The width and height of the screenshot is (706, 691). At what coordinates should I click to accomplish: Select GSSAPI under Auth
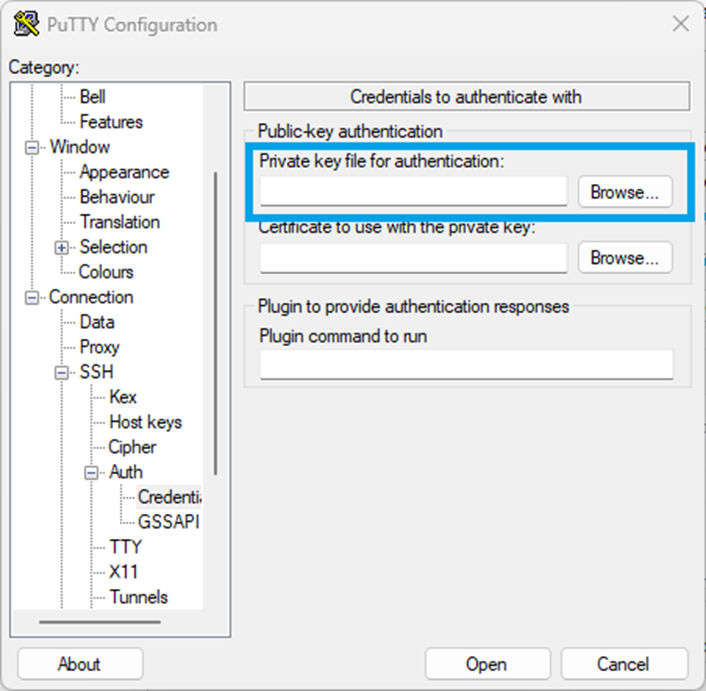tap(168, 522)
